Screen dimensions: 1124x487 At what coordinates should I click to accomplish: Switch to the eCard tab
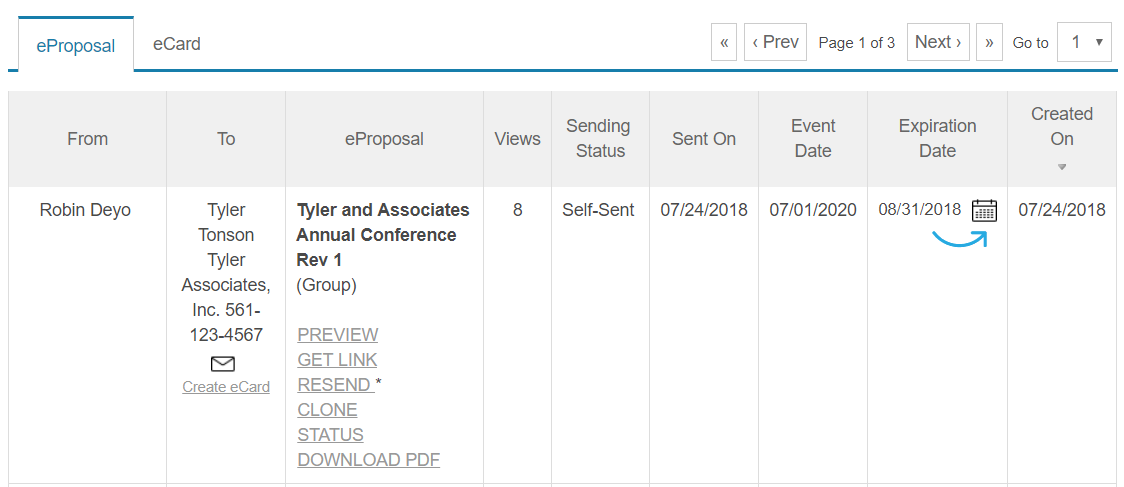point(176,44)
